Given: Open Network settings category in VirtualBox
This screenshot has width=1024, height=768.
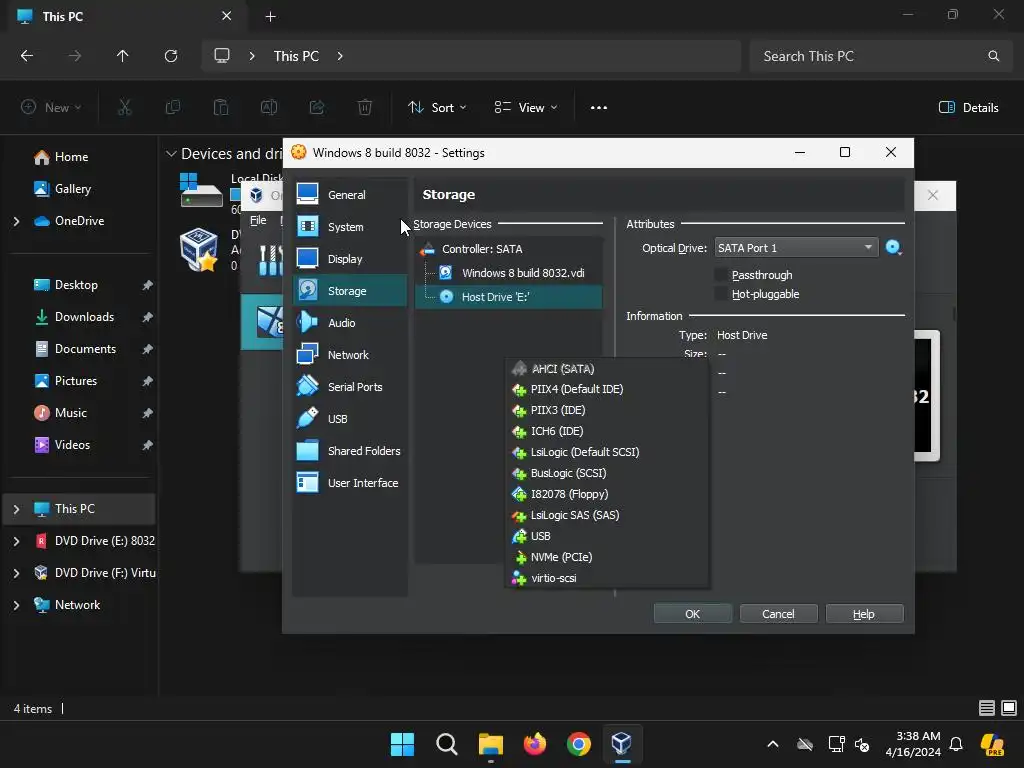Looking at the screenshot, I should pos(349,355).
